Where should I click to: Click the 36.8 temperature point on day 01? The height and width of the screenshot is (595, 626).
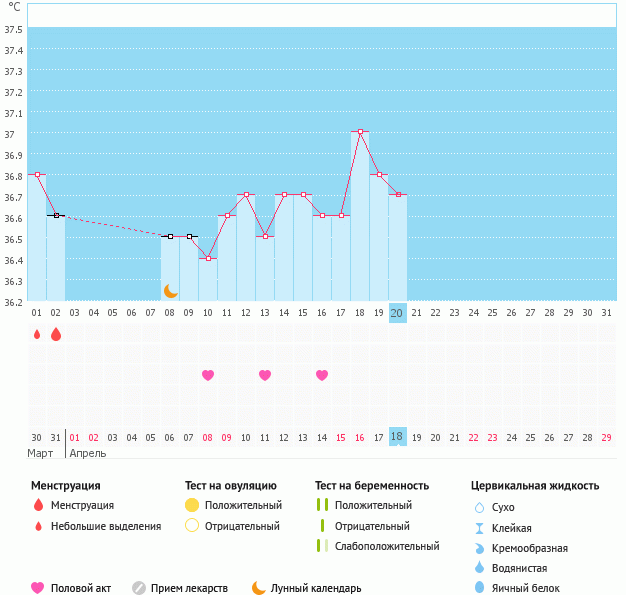(x=37, y=174)
